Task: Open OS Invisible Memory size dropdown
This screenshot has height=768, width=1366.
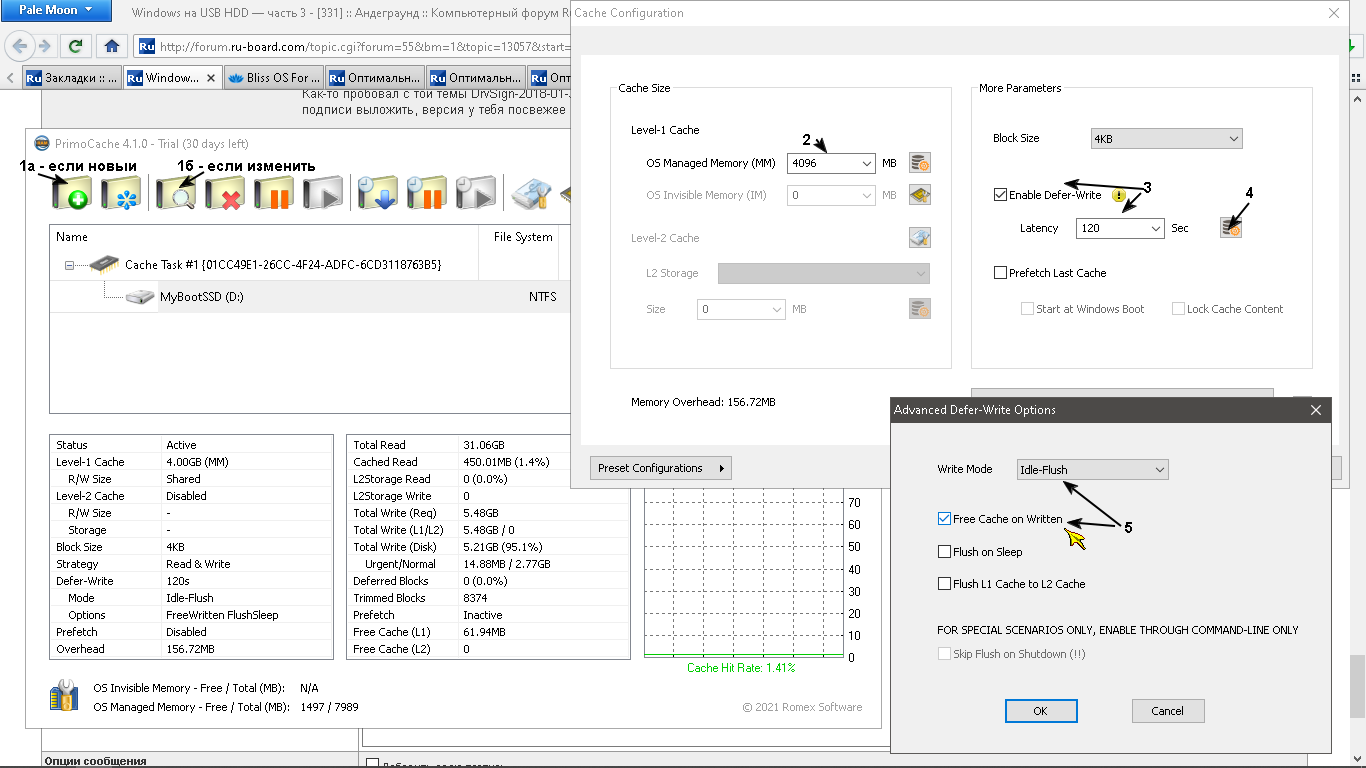Action: (866, 195)
